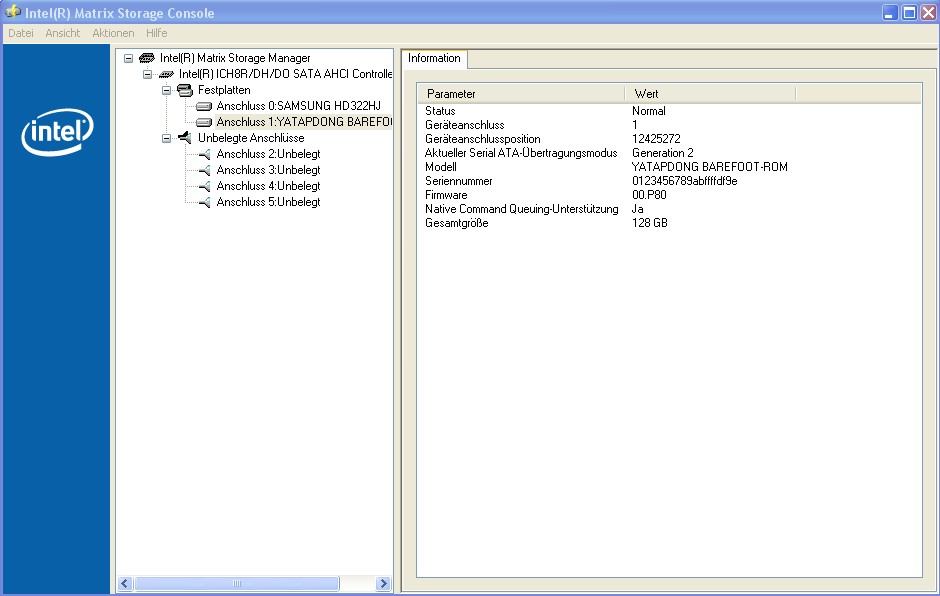Select the Festplatten tree entry

224,90
